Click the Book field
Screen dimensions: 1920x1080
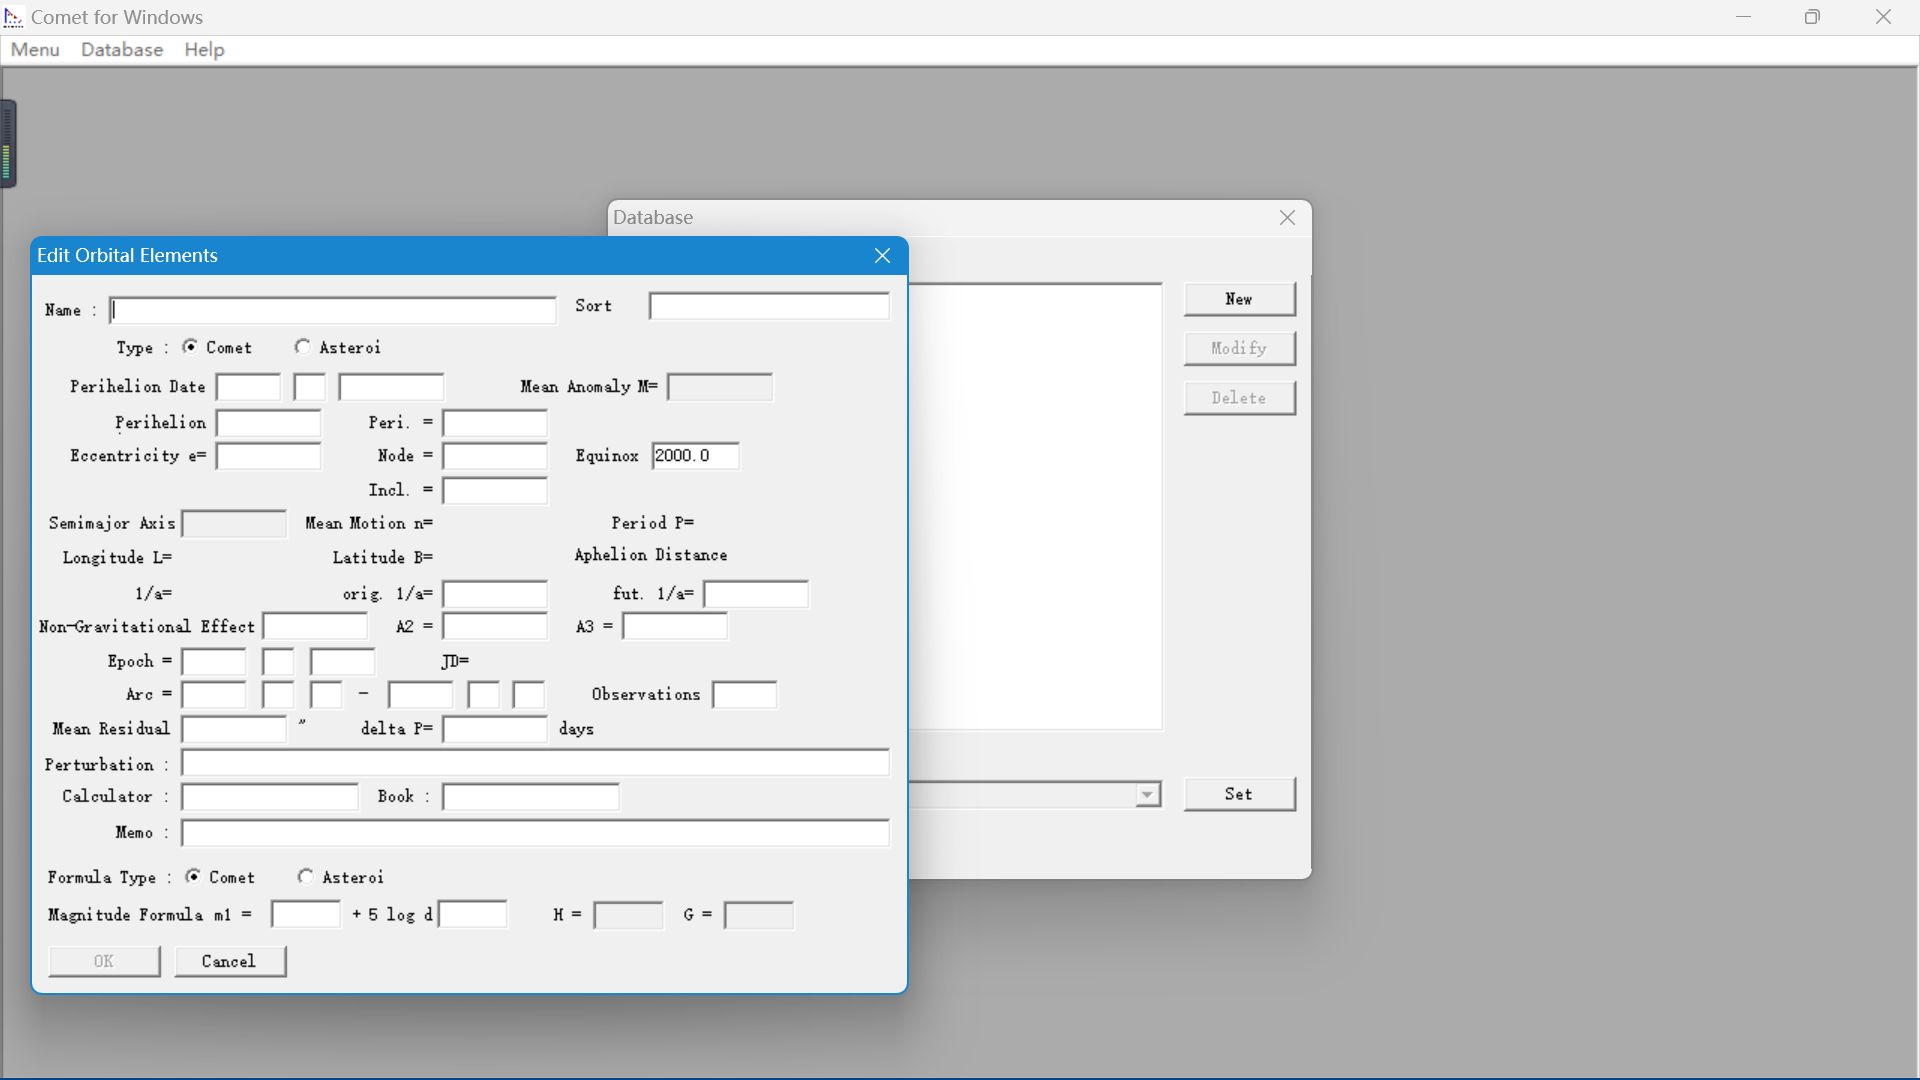coord(531,797)
